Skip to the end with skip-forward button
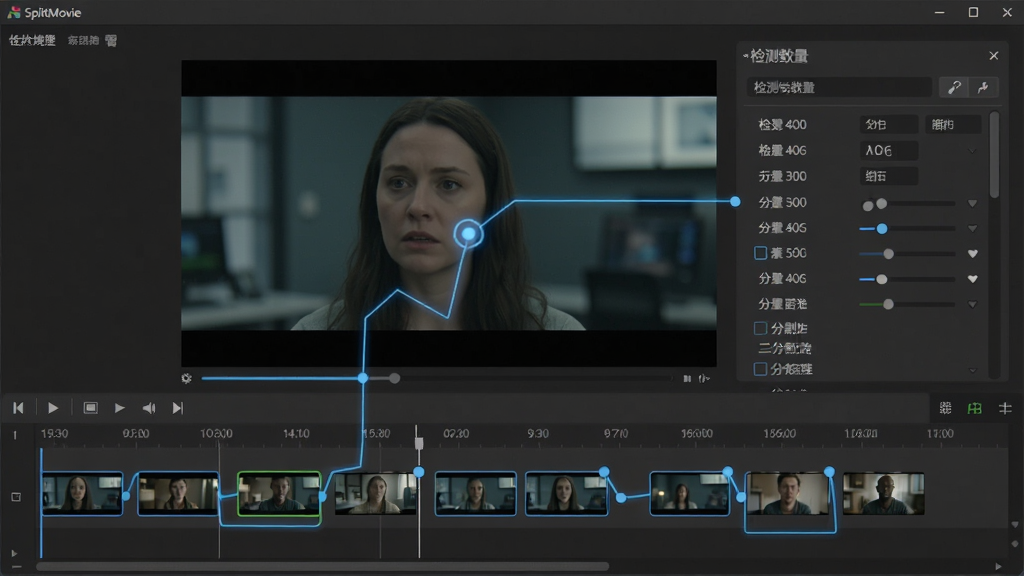The width and height of the screenshot is (1024, 576). point(178,408)
